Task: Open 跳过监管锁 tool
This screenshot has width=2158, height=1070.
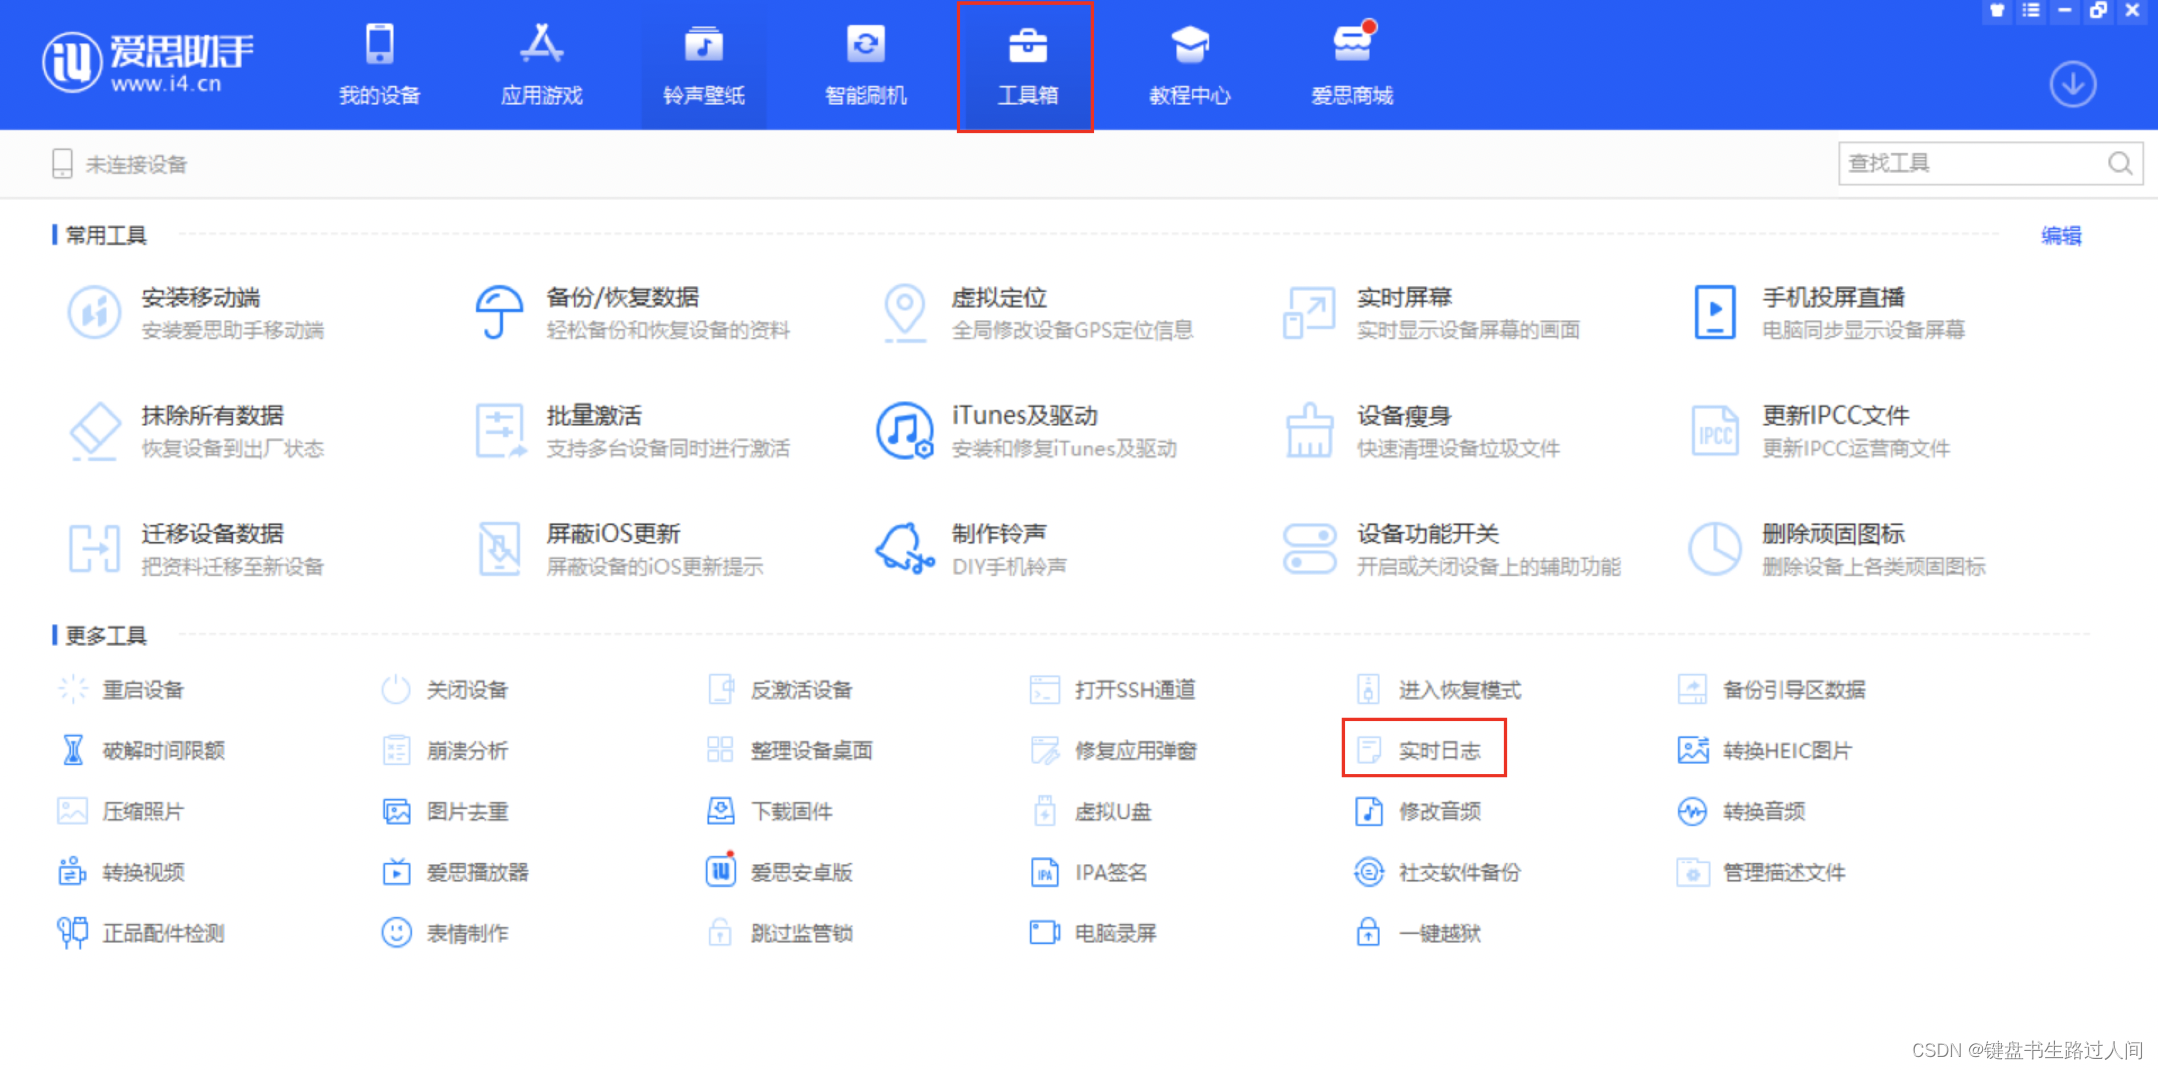Action: [780, 933]
